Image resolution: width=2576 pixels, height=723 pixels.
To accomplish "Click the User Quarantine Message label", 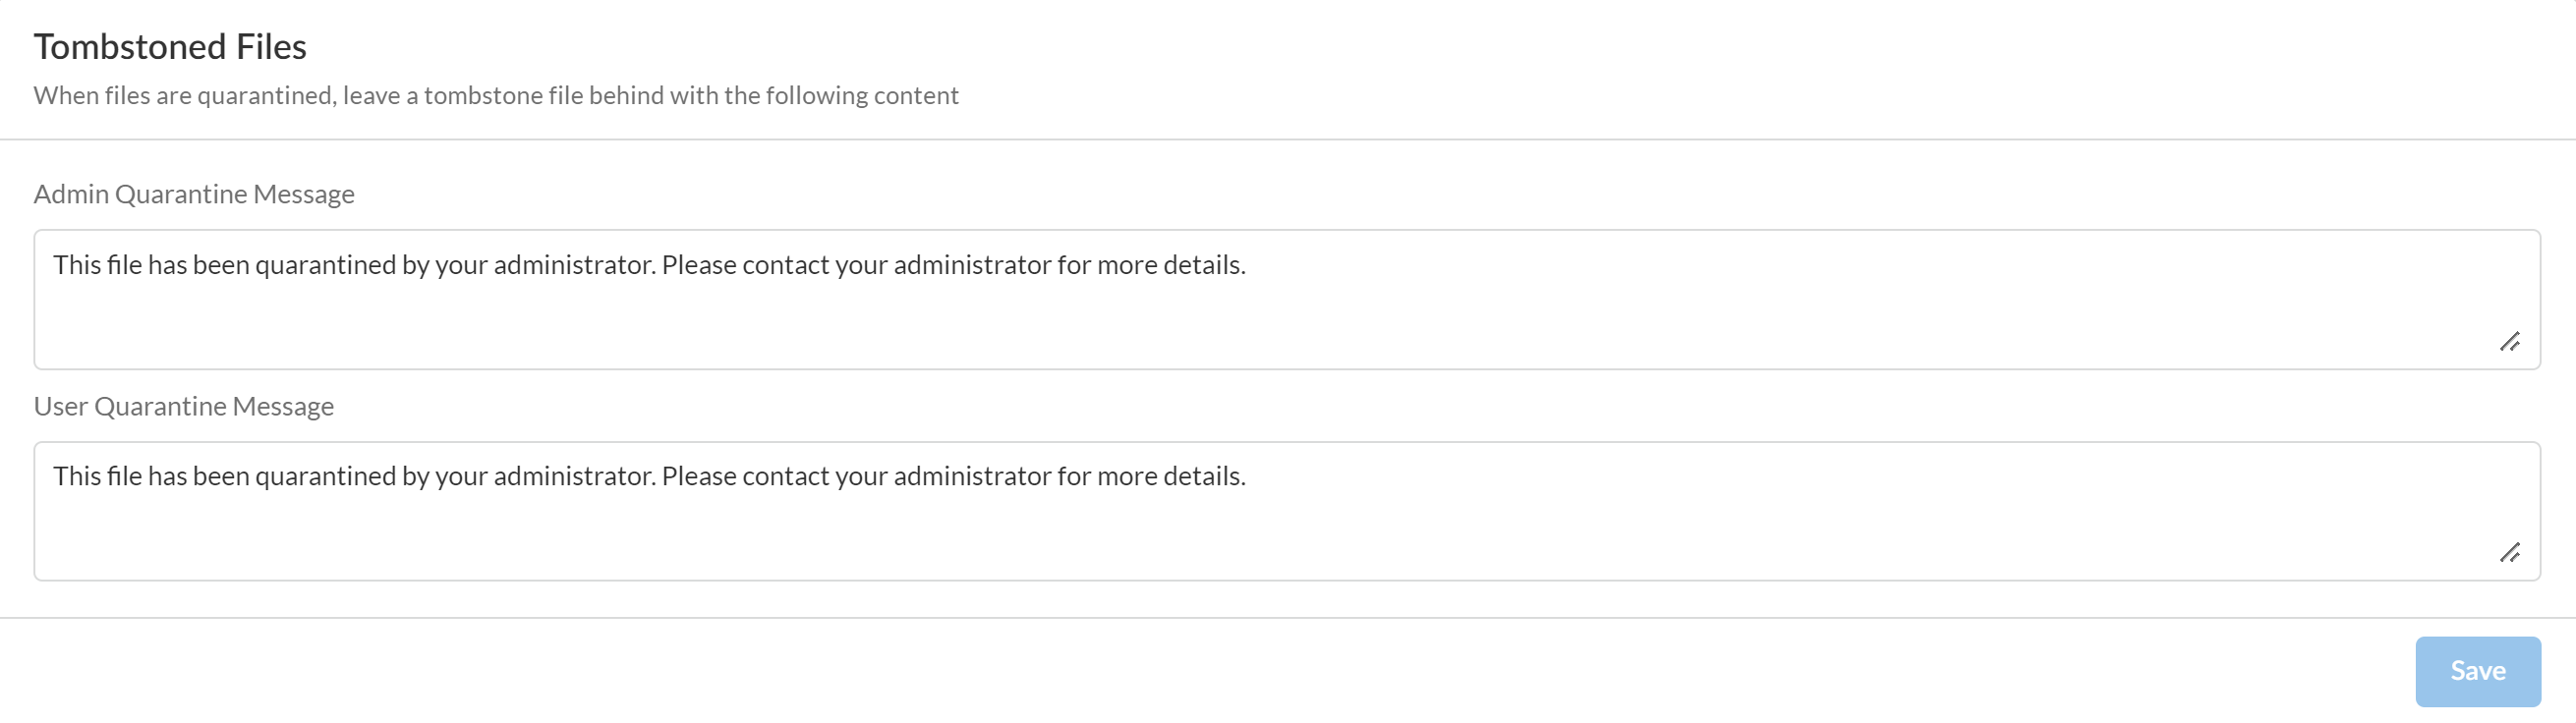I will [x=184, y=406].
